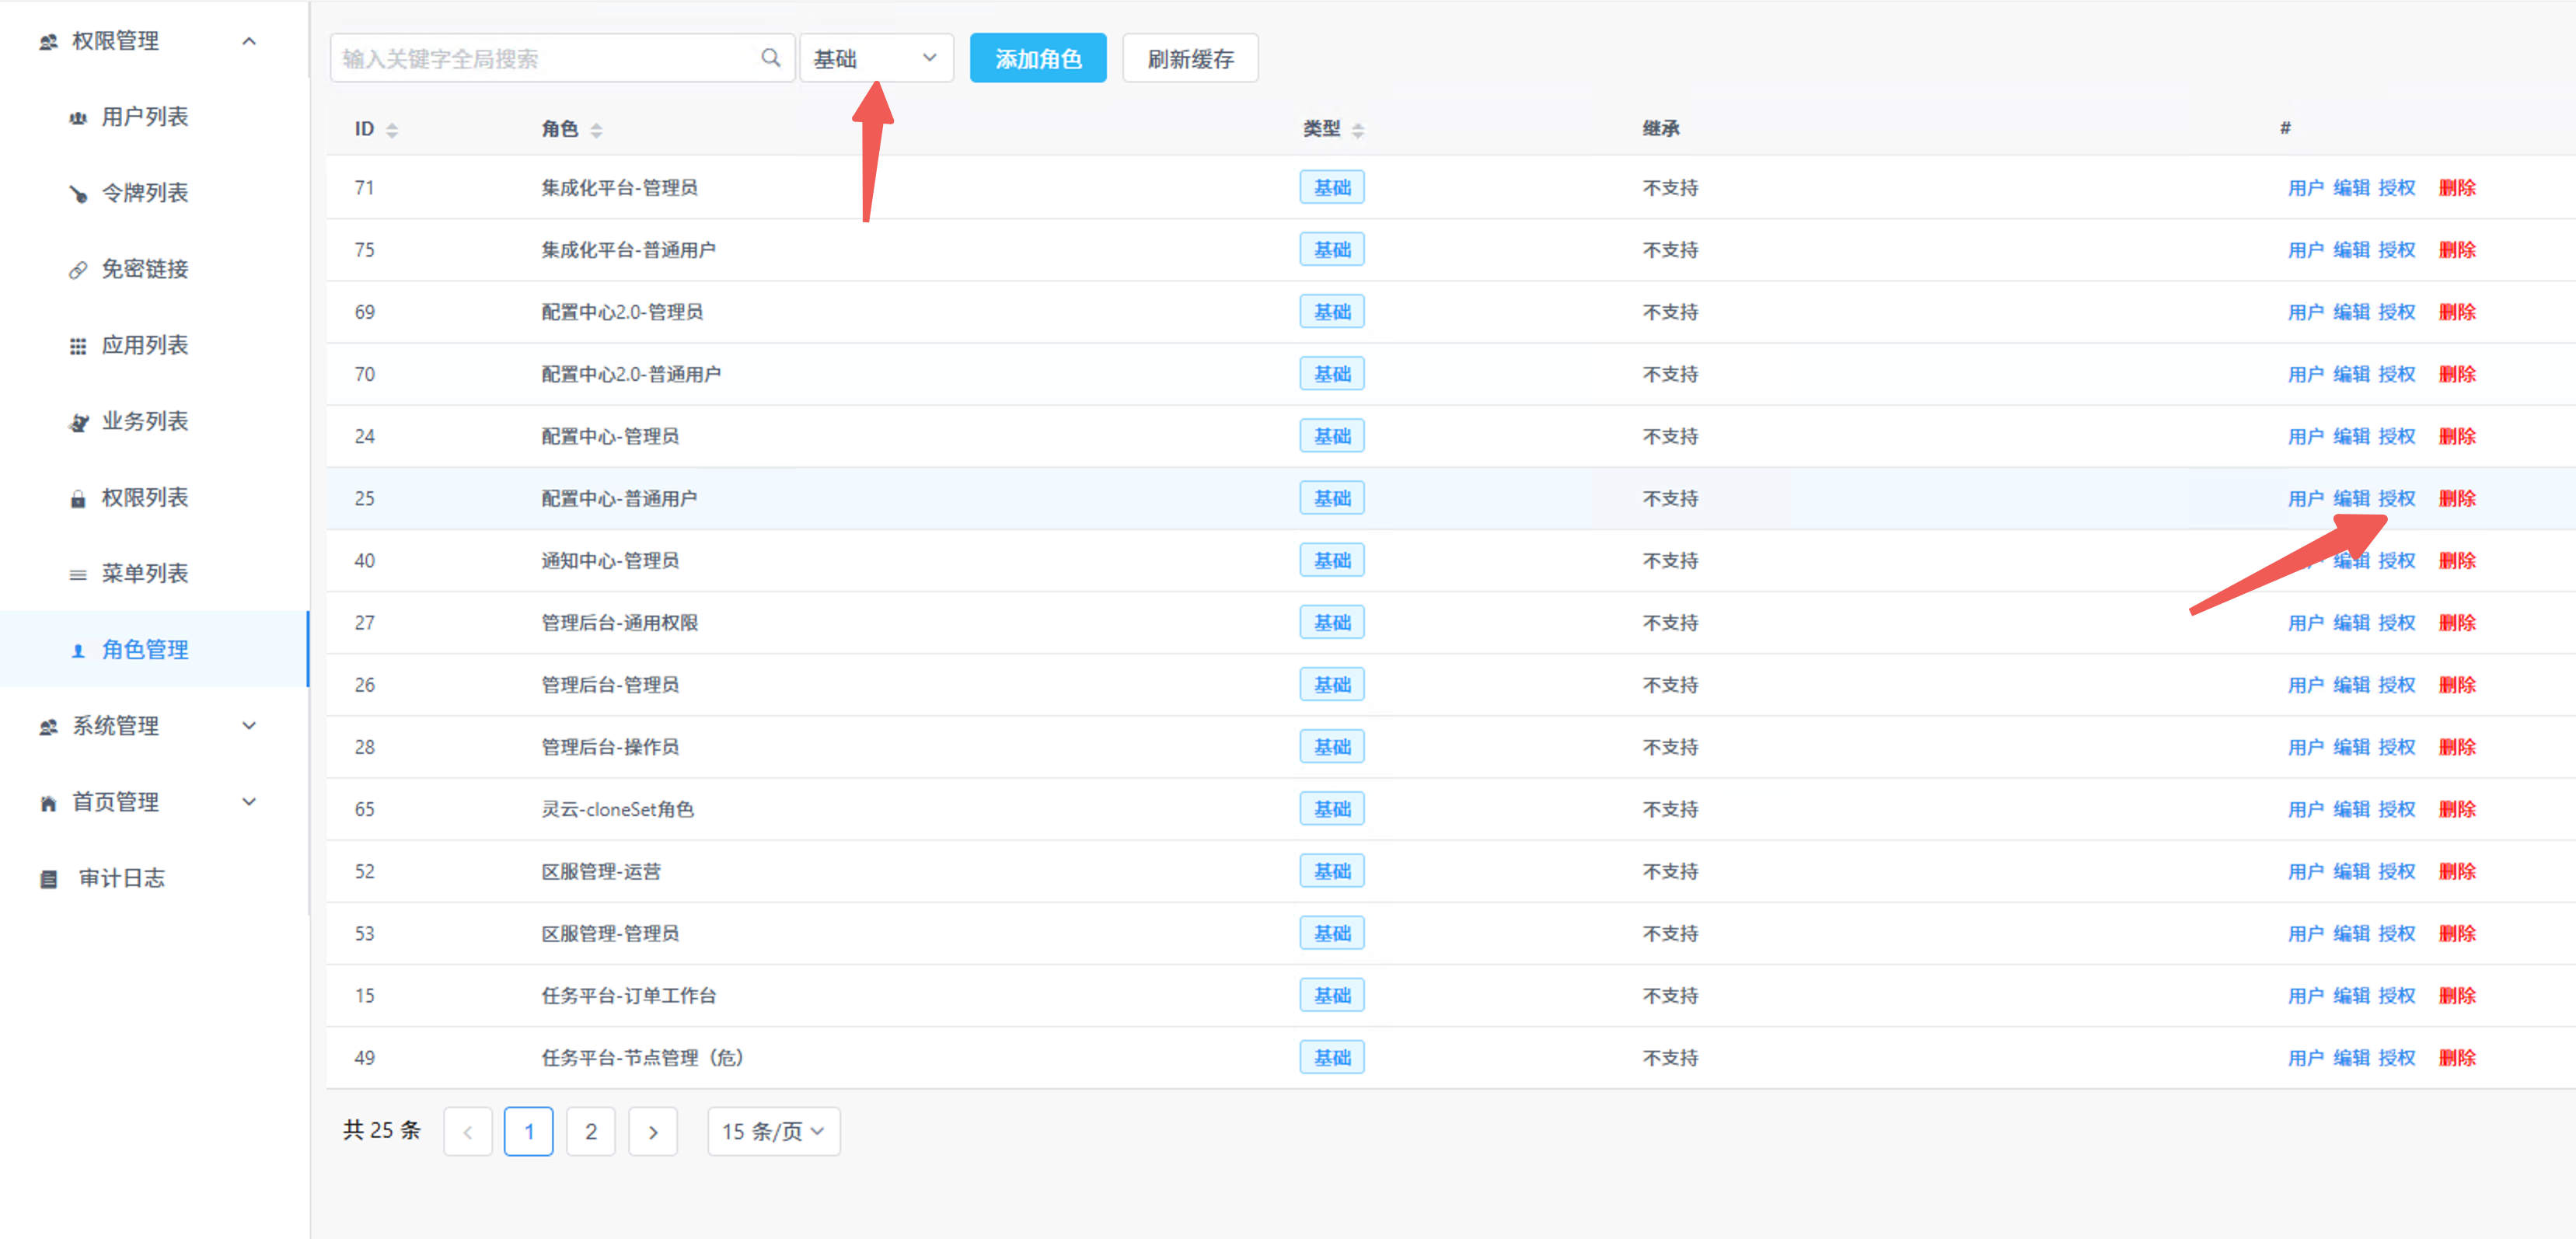The height and width of the screenshot is (1239, 2576).
Task: Open 应用列表 menu item
Action: (145, 345)
